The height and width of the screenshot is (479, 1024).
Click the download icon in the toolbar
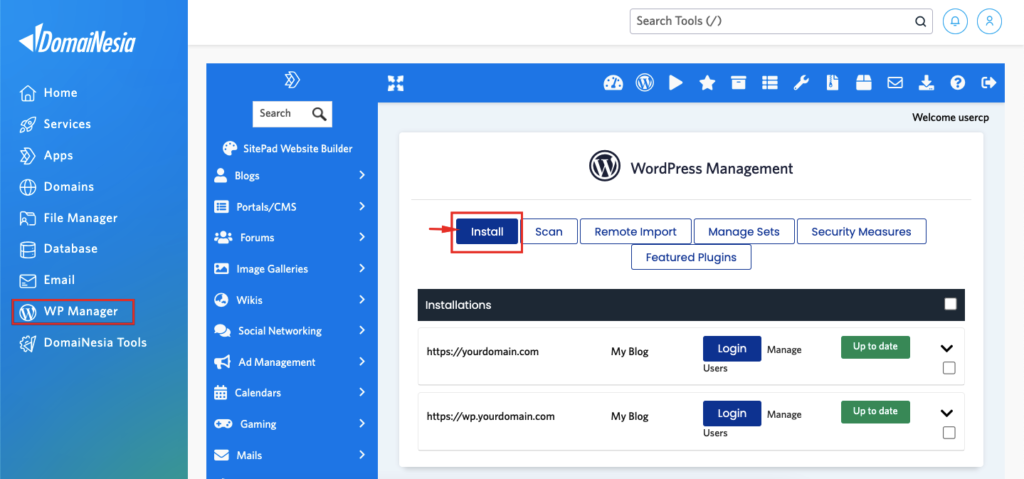coord(926,82)
